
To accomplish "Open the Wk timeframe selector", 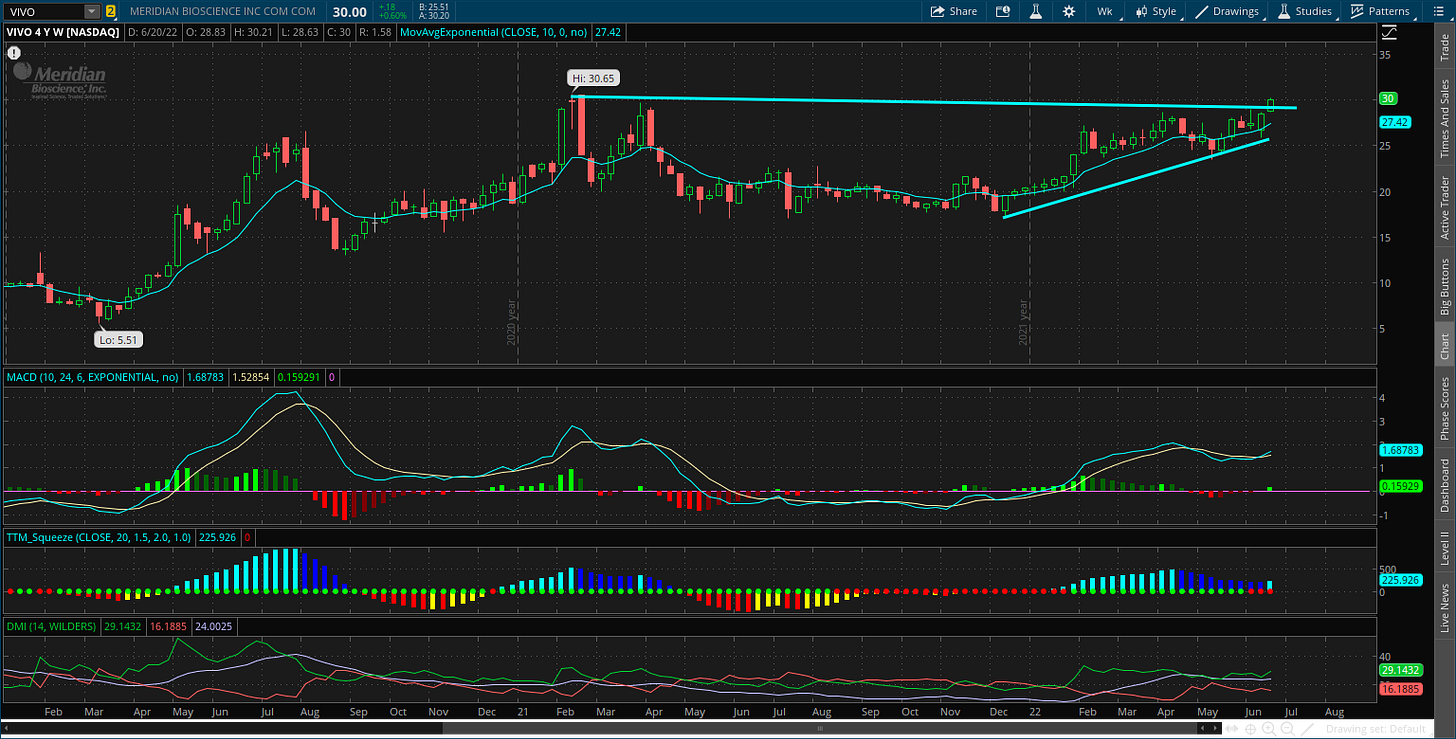I will (1105, 11).
